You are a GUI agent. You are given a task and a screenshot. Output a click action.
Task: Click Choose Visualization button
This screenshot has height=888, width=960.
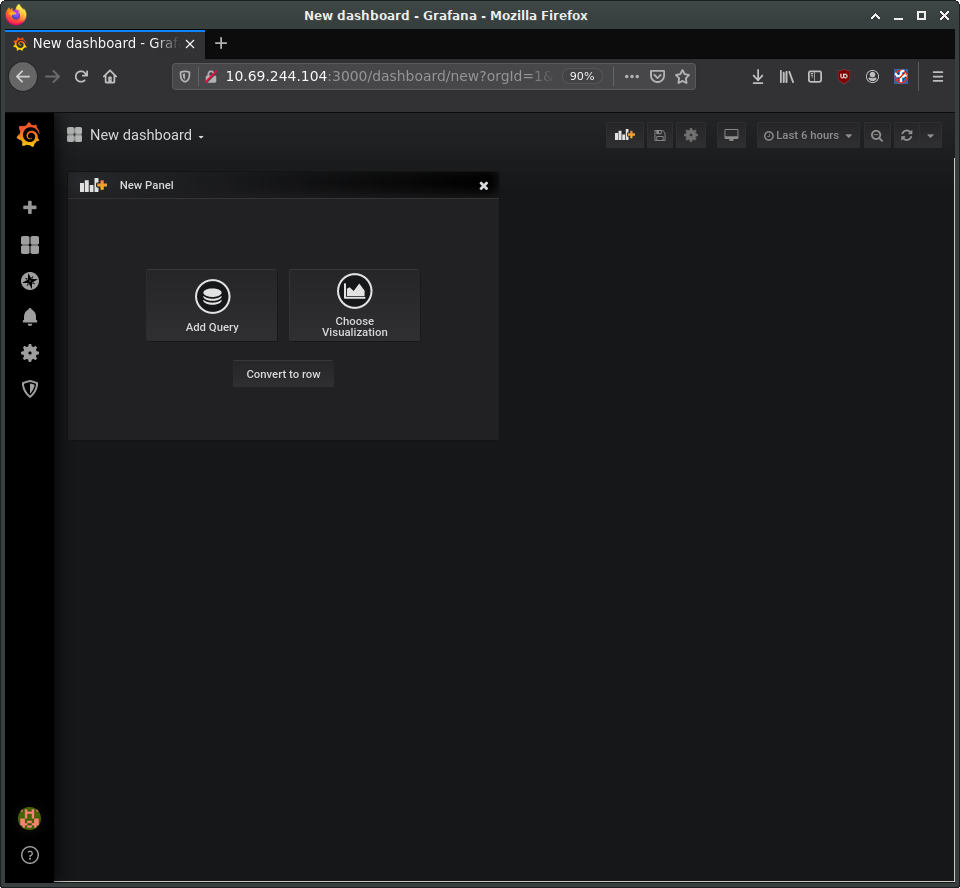point(354,305)
